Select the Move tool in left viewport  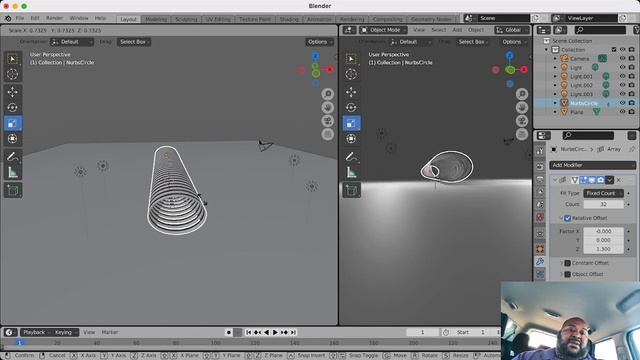tap(13, 92)
